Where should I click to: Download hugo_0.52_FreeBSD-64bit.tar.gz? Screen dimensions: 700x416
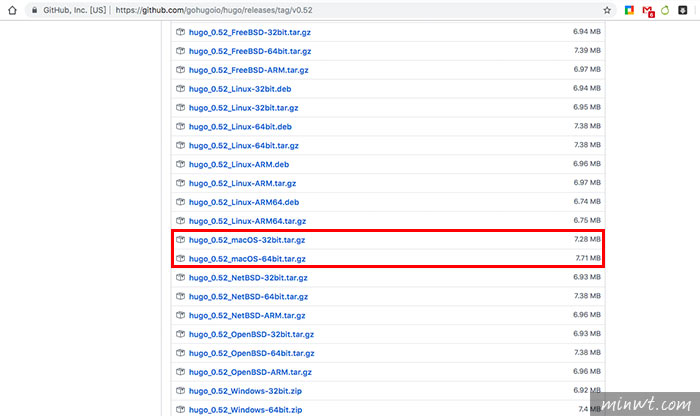pos(250,51)
